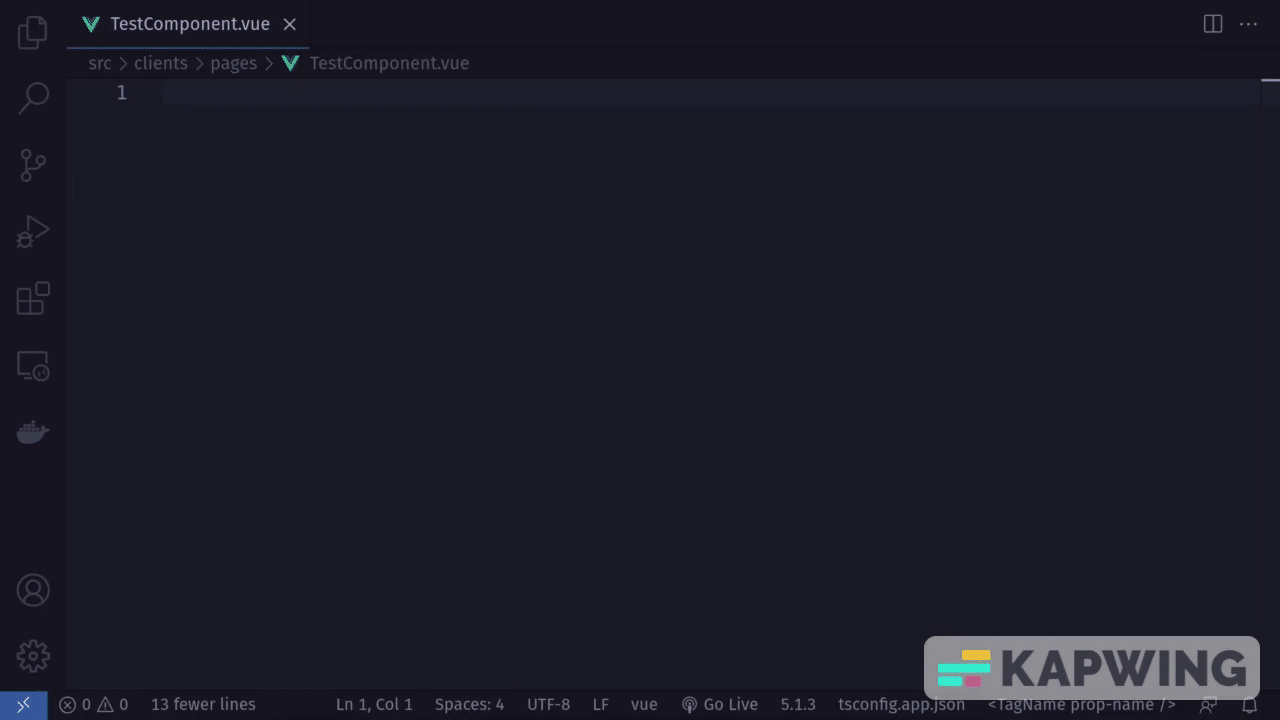Start the Go Live server
The width and height of the screenshot is (1280, 720).
coord(720,704)
